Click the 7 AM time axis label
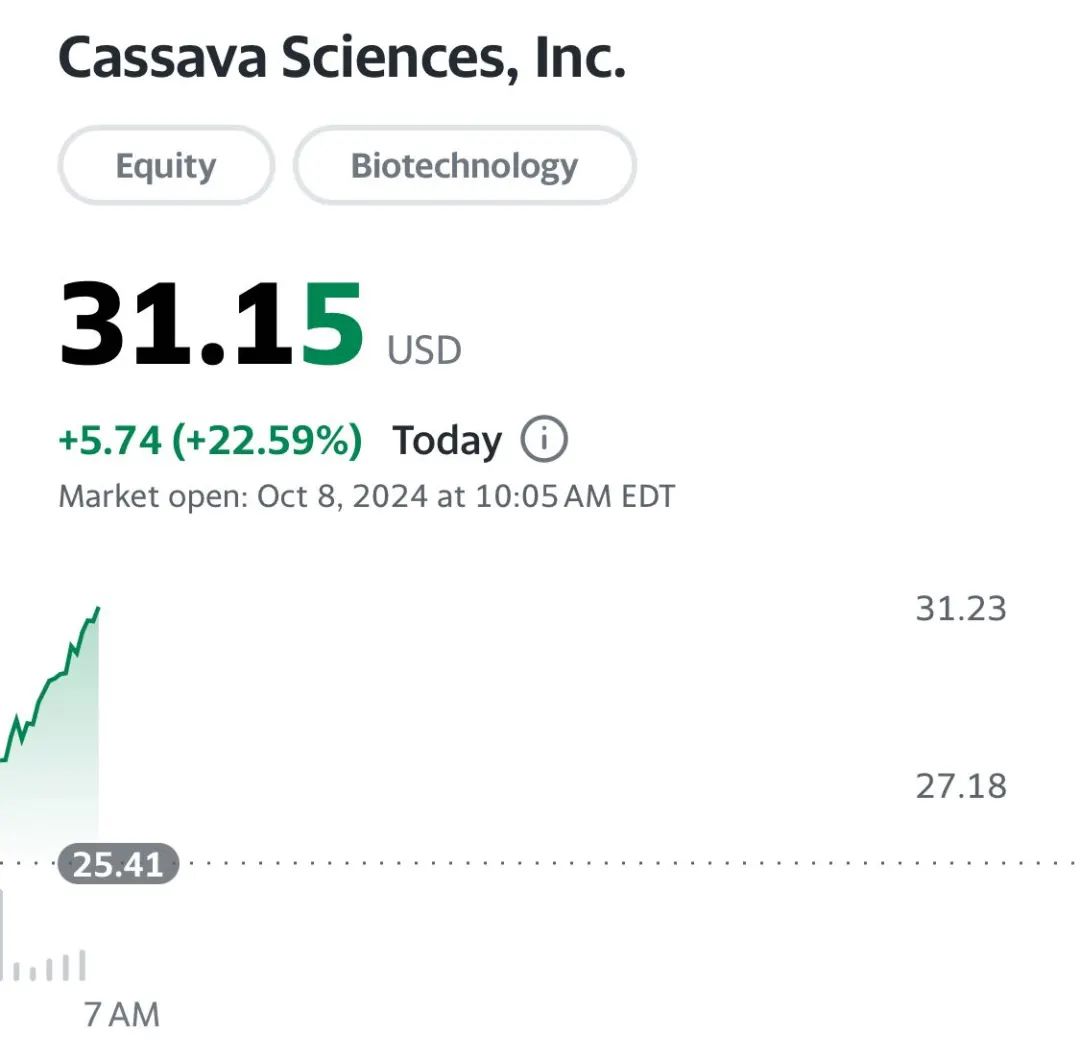 point(122,1014)
